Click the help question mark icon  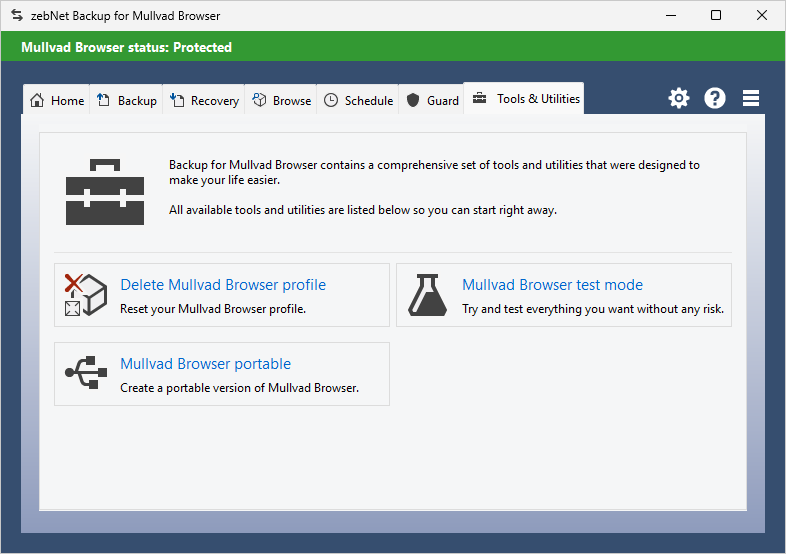pyautogui.click(x=715, y=98)
